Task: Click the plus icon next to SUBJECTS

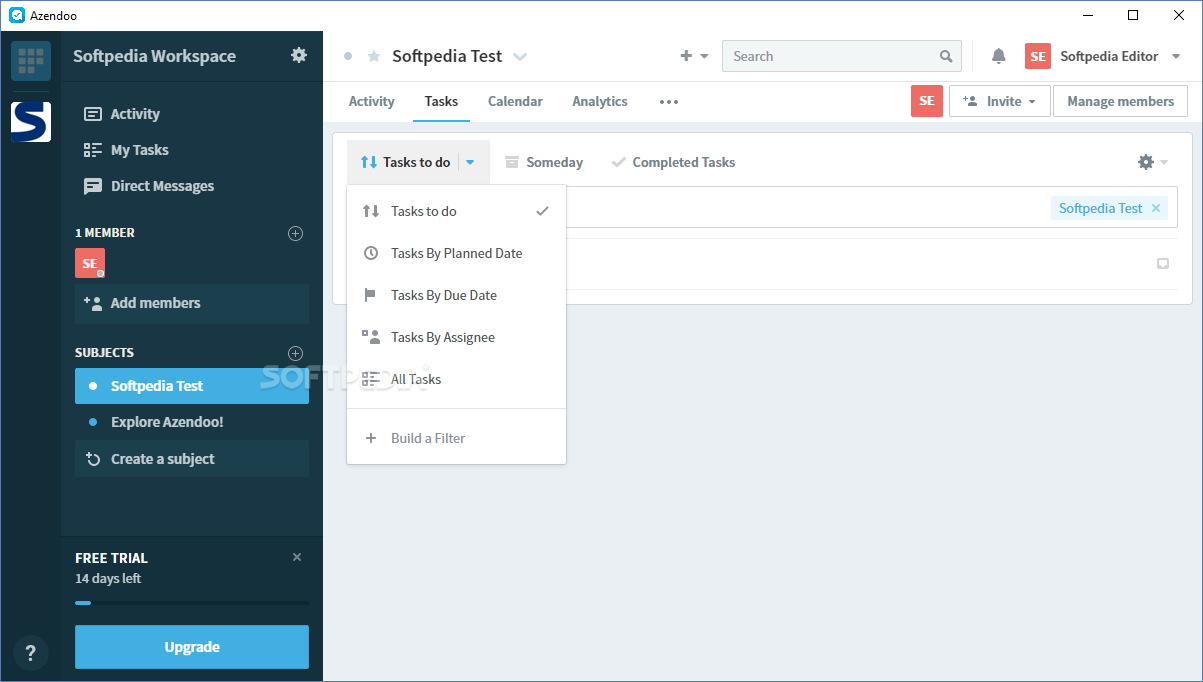Action: tap(295, 353)
